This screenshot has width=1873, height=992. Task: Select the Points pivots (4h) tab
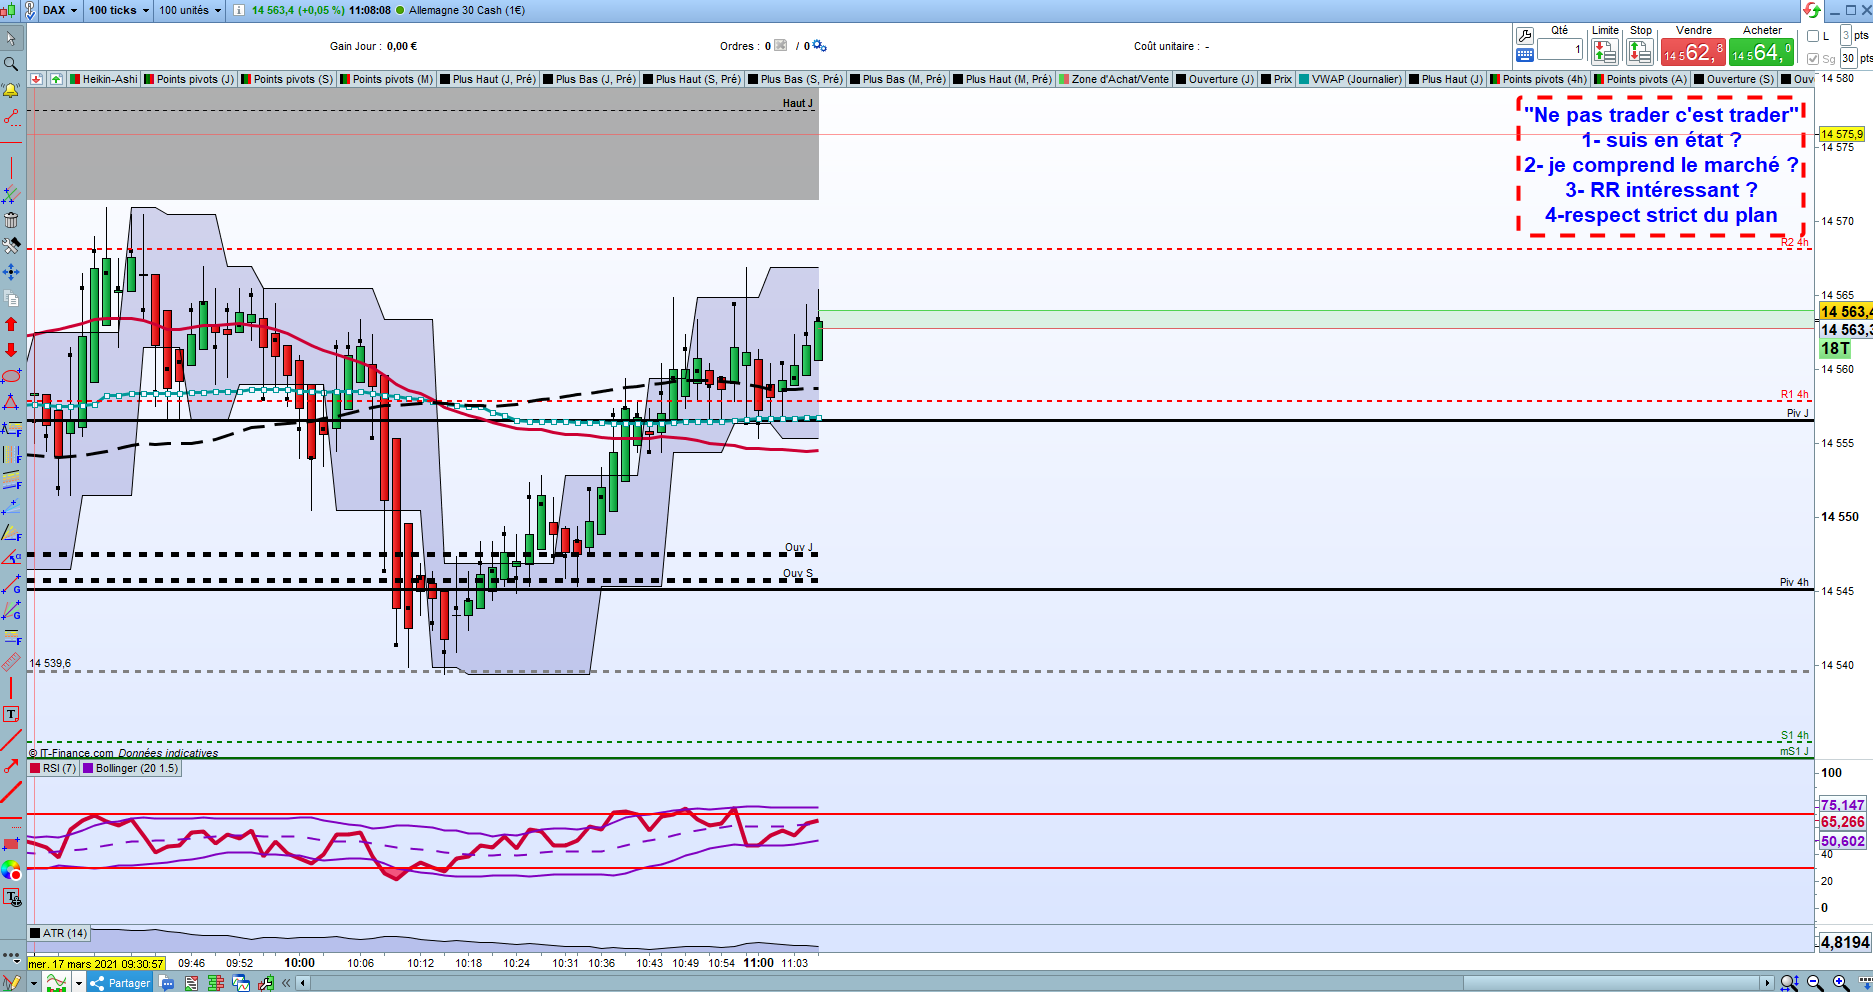point(1539,79)
